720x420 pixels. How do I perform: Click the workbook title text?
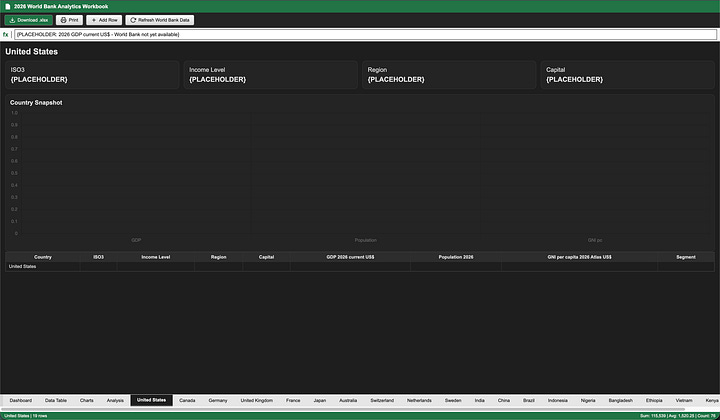point(61,6)
